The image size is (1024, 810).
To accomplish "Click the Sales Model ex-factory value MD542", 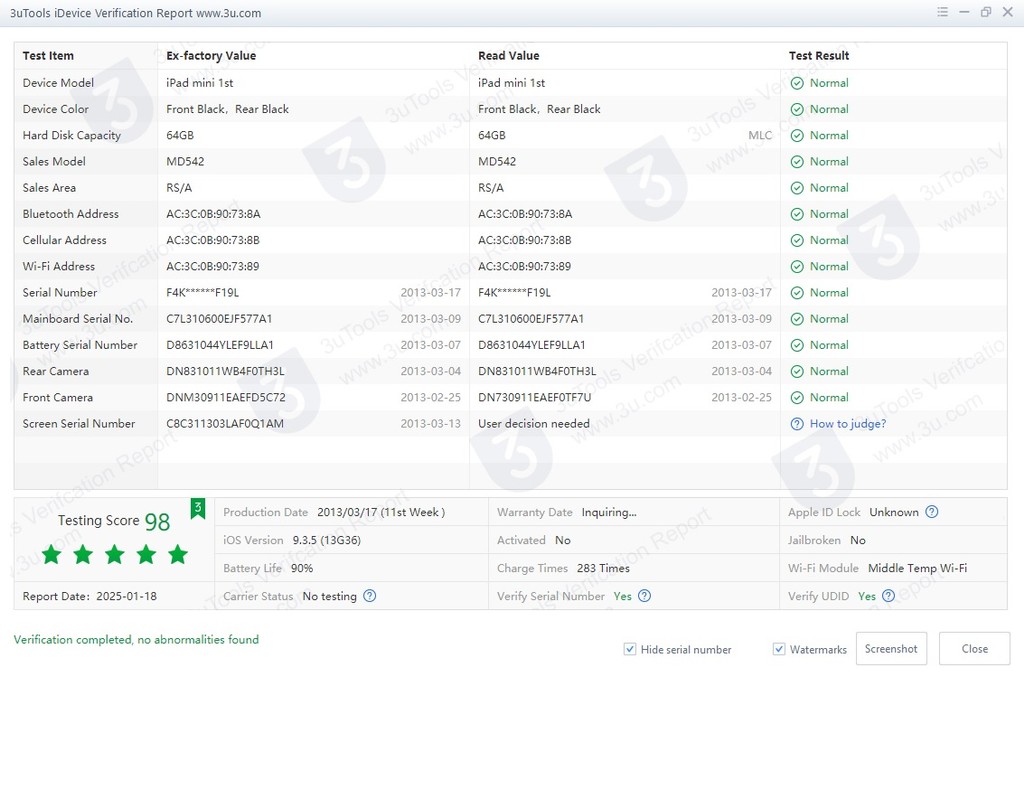I will coord(185,161).
